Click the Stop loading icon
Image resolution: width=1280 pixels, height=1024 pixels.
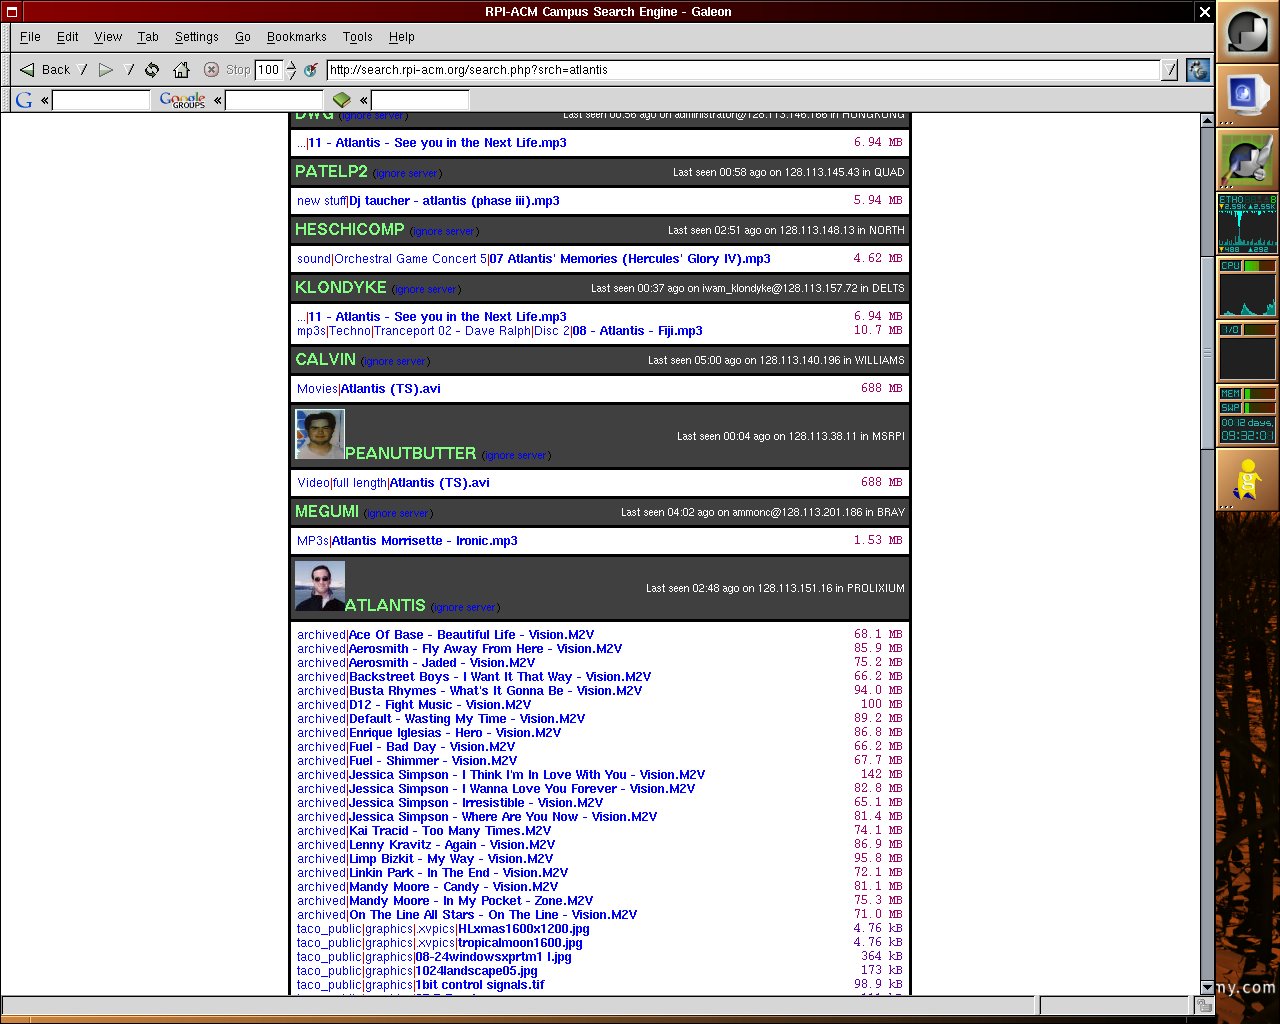[211, 70]
